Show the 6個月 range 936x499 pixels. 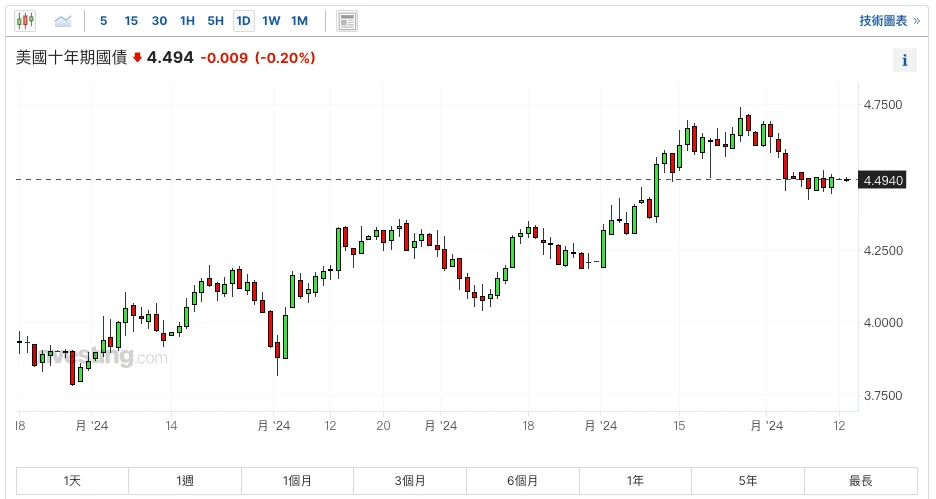tap(523, 481)
